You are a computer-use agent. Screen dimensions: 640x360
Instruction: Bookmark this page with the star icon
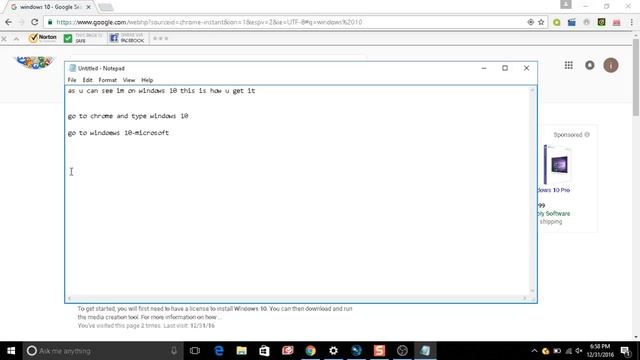(x=541, y=22)
